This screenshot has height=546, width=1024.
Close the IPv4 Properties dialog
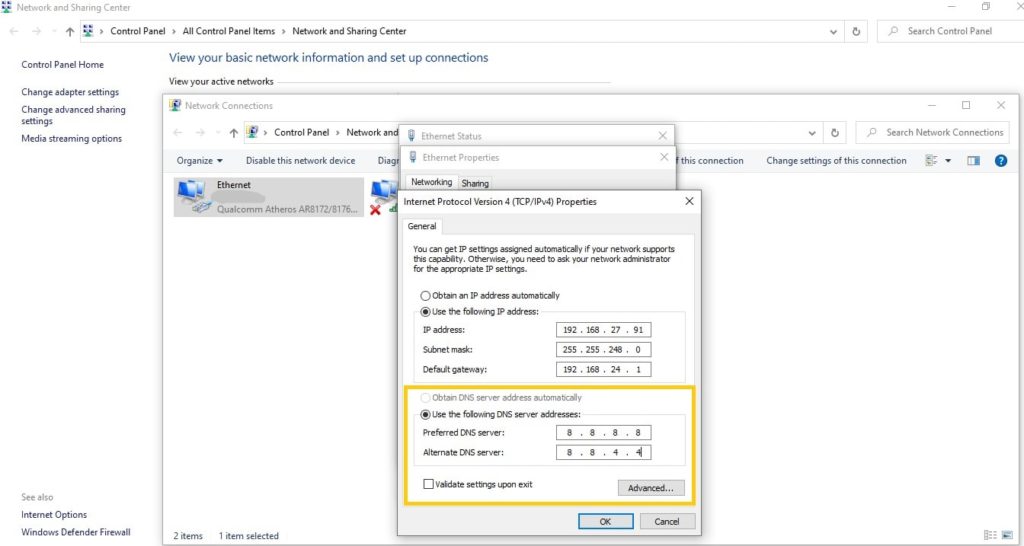coord(689,202)
